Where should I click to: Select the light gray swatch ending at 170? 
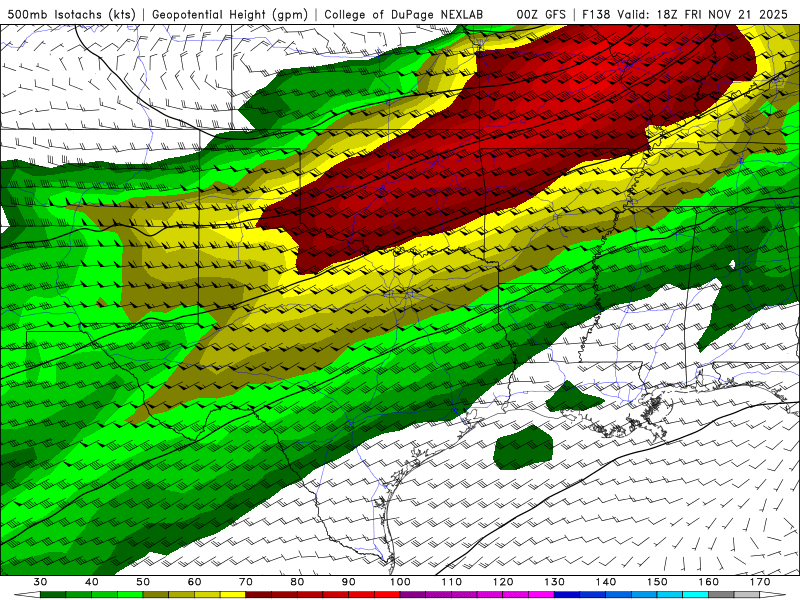coord(747,595)
